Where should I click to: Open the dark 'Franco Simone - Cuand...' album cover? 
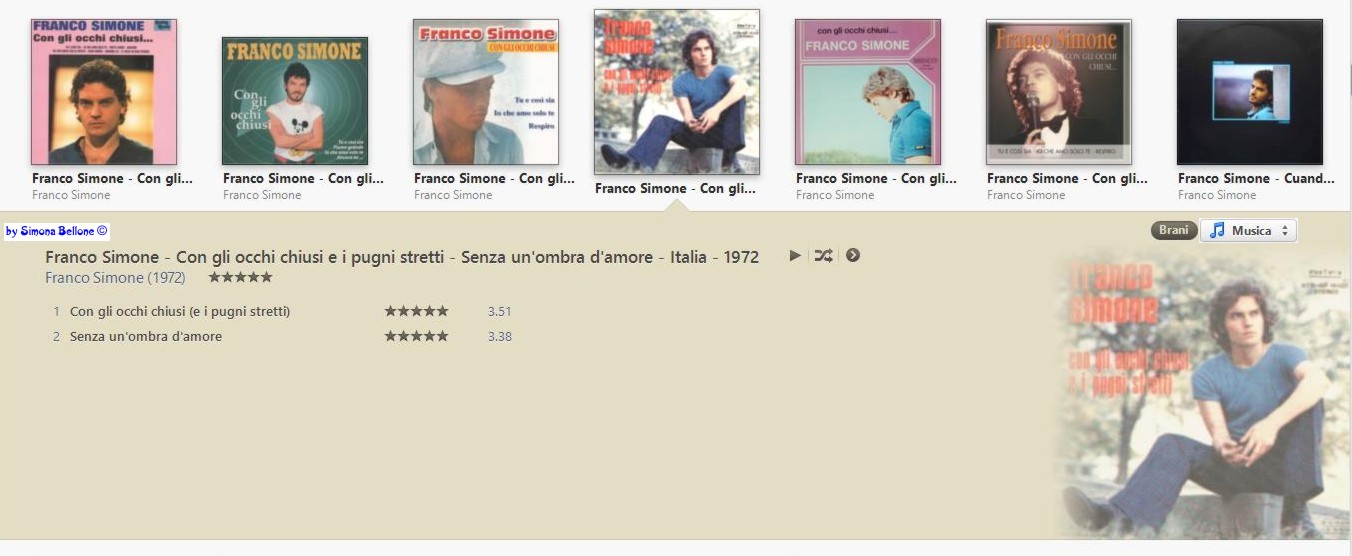click(x=1250, y=92)
